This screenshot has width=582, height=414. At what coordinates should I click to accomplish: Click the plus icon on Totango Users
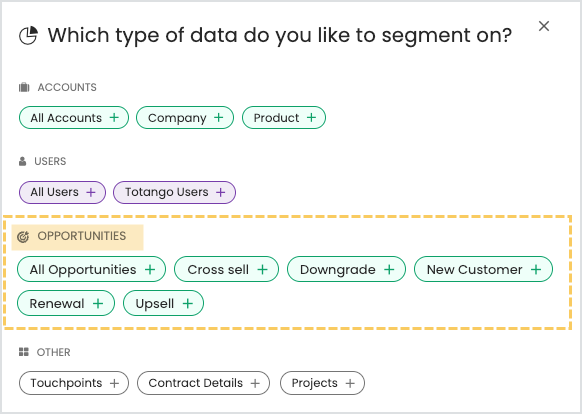[x=220, y=192]
